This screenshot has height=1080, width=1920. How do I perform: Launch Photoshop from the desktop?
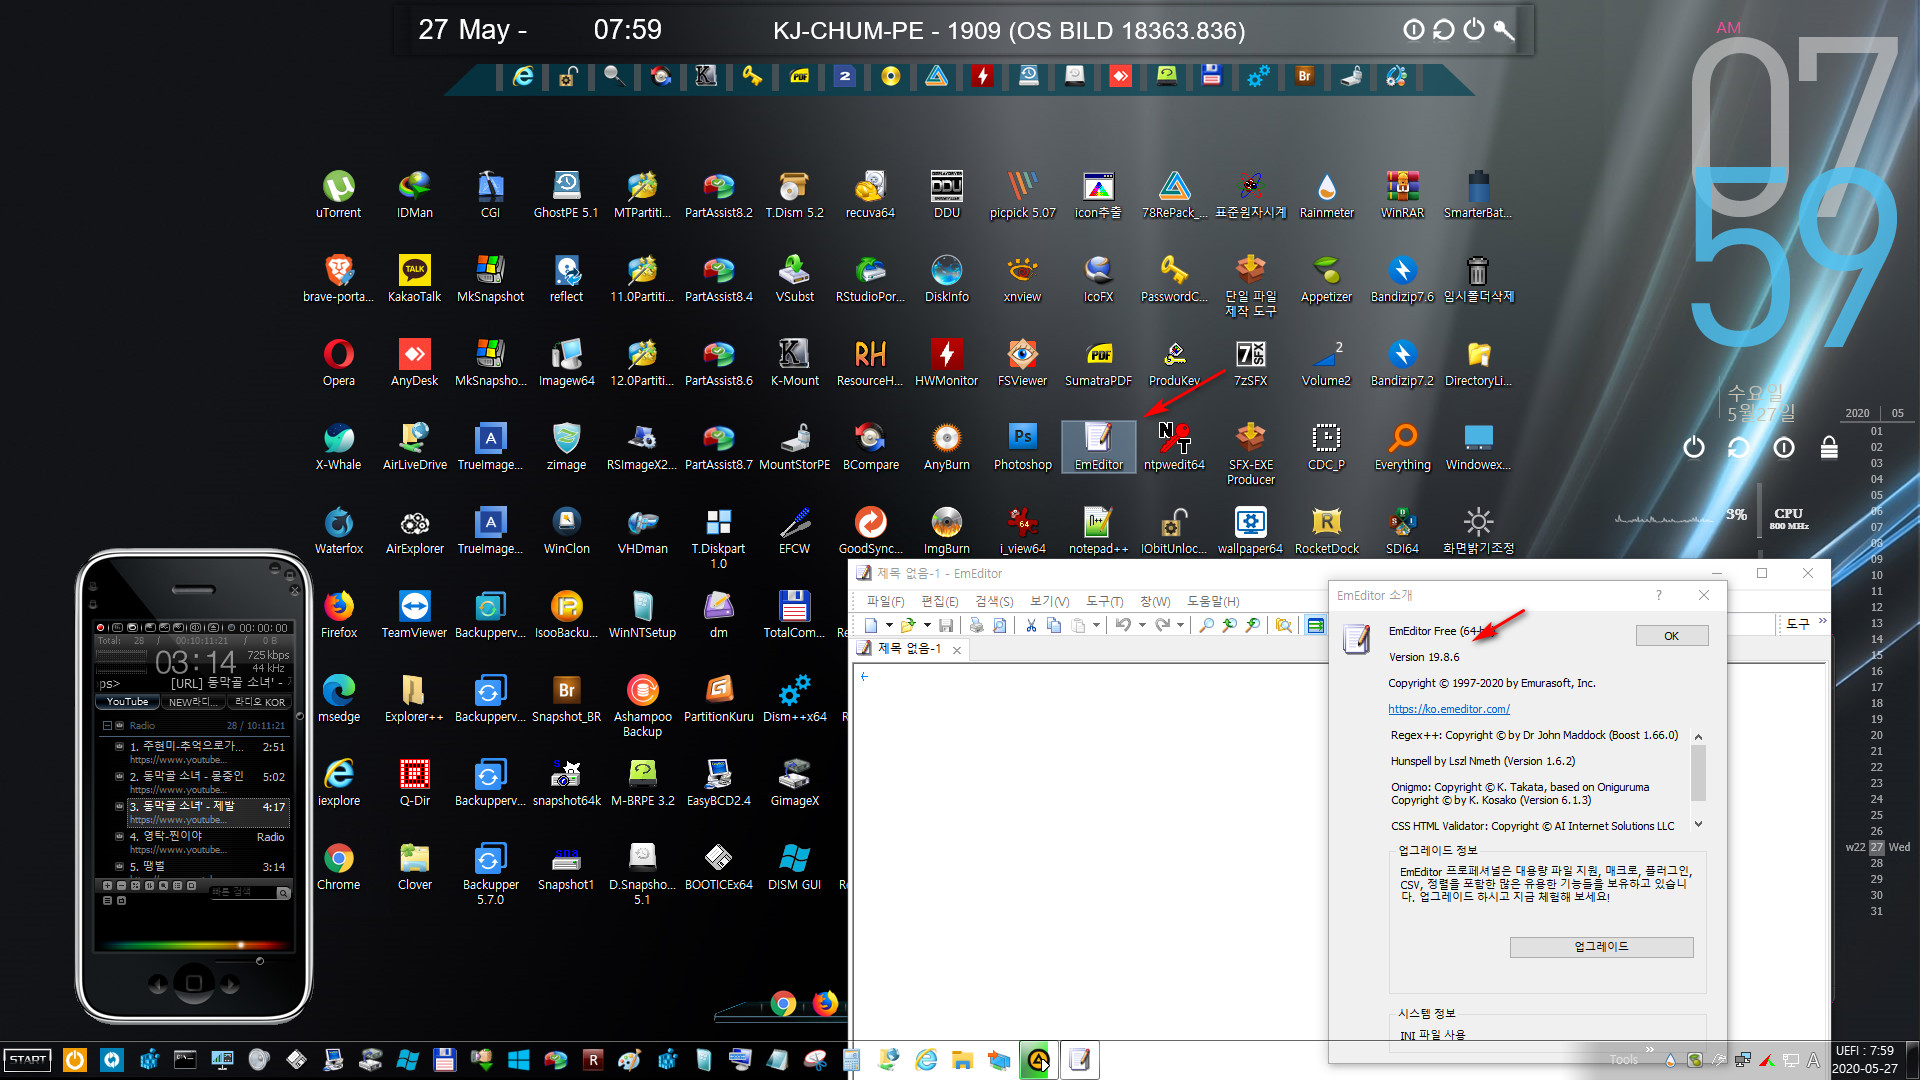pos(1023,446)
